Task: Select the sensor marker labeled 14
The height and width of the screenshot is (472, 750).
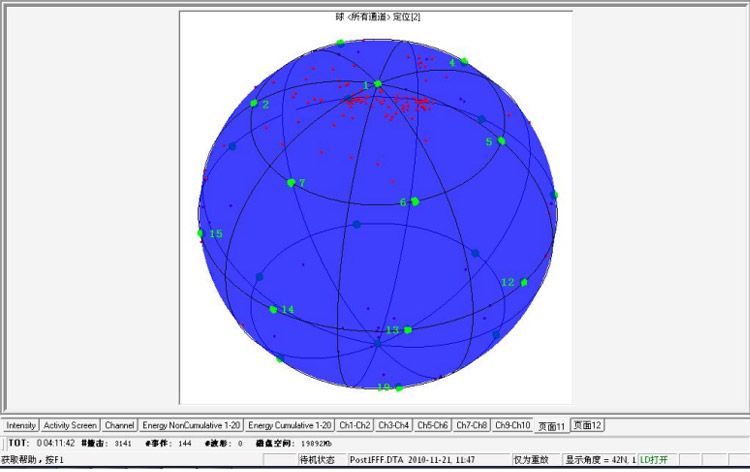Action: point(273,309)
